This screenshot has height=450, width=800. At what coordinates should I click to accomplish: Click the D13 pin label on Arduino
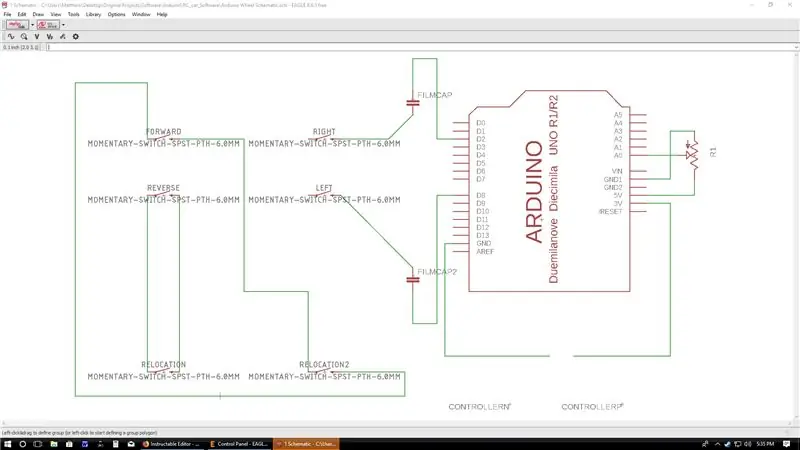[483, 235]
